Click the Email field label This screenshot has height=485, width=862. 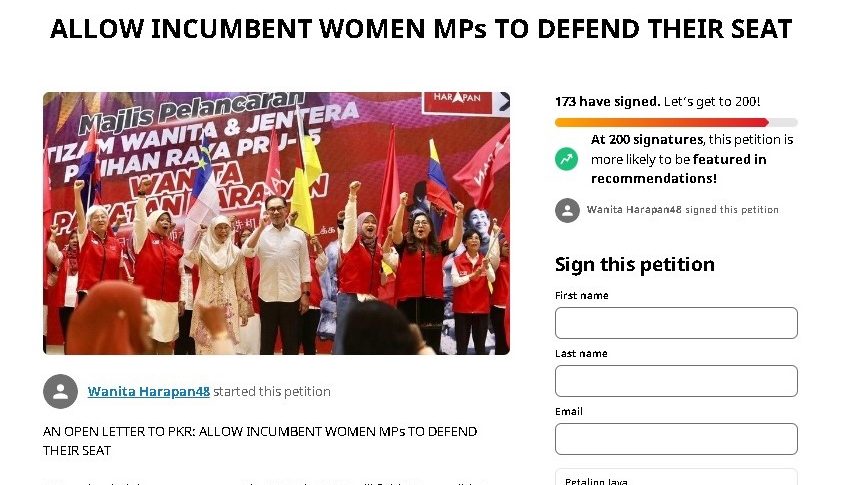[x=568, y=411]
